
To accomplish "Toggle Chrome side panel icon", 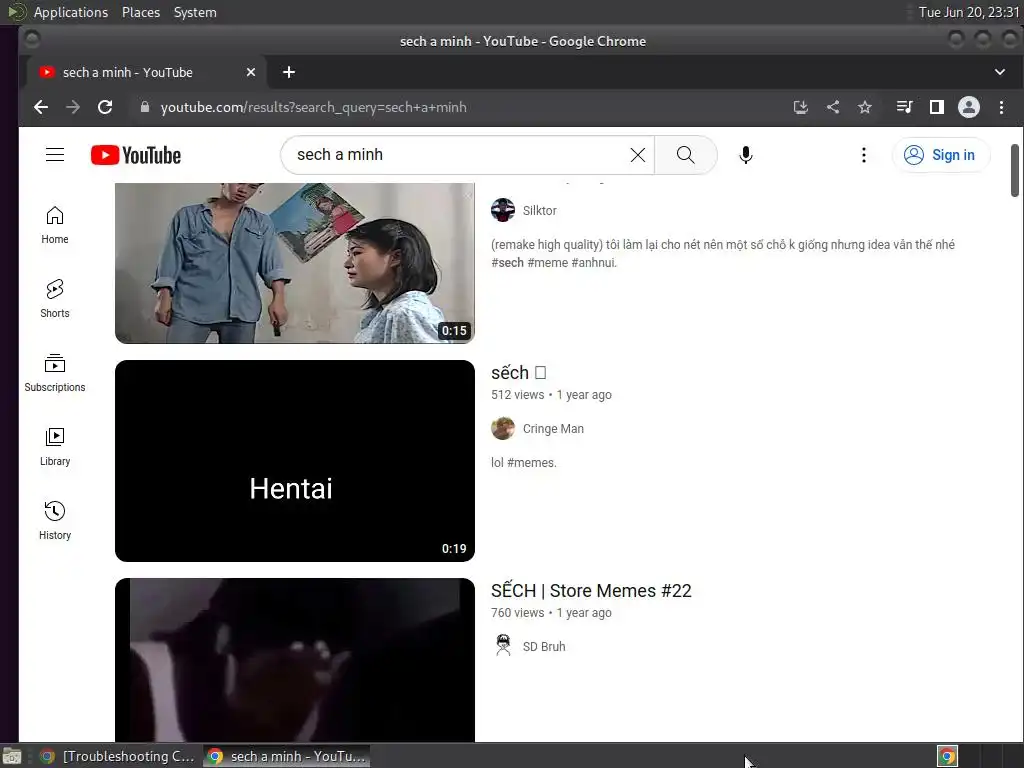I will point(936,107).
